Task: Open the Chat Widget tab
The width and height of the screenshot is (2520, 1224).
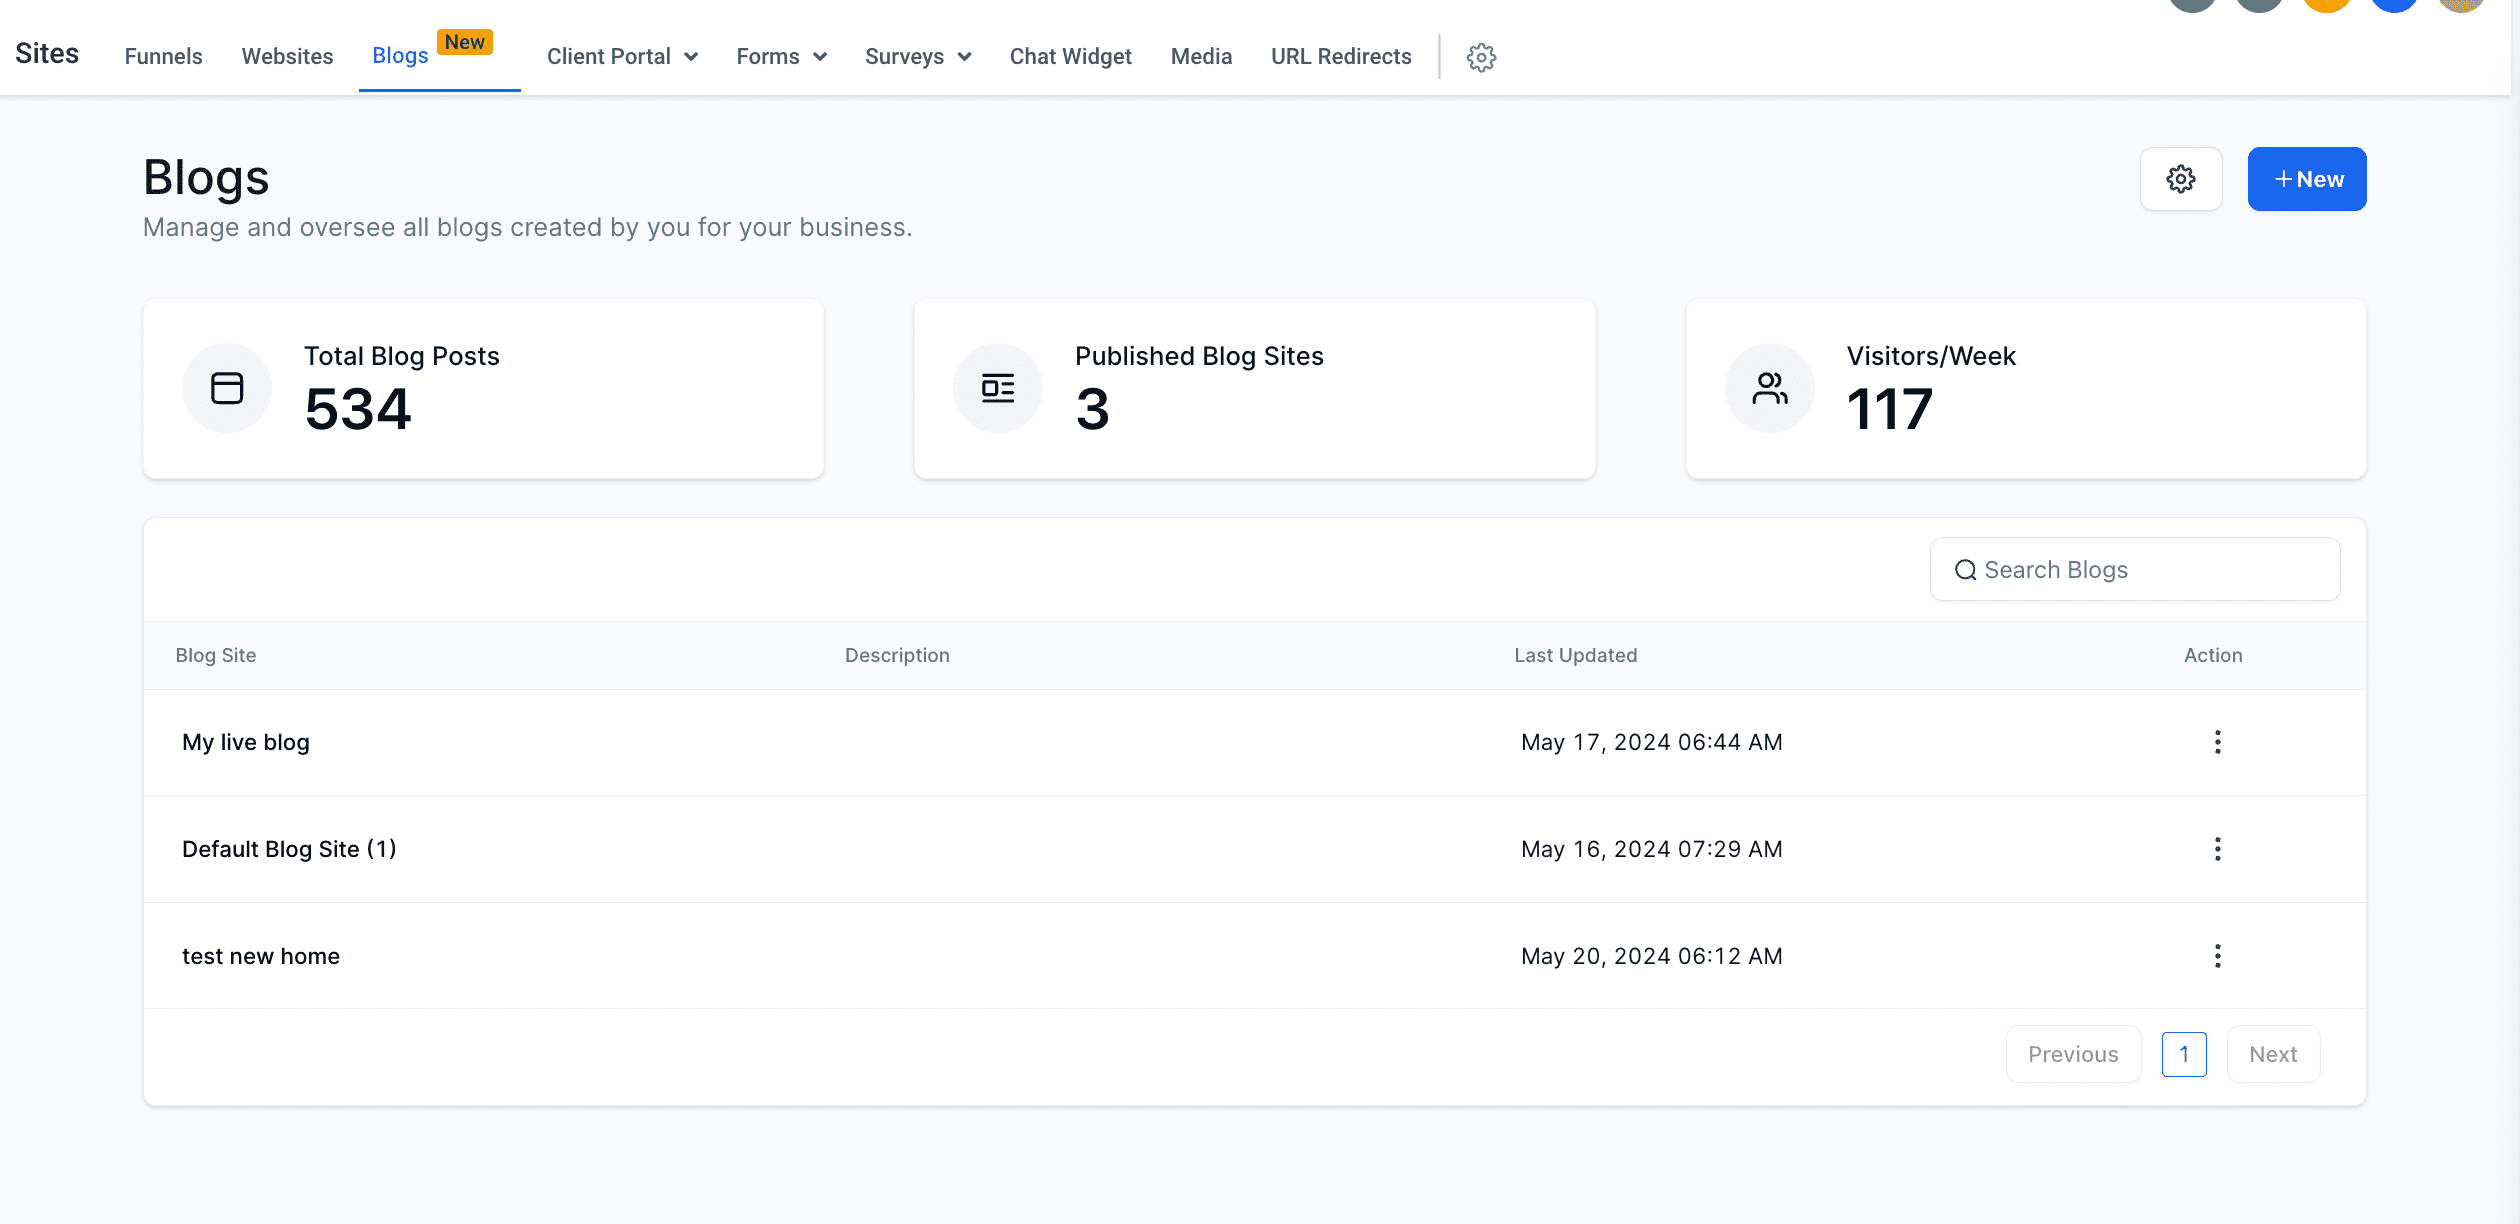Action: [x=1070, y=56]
